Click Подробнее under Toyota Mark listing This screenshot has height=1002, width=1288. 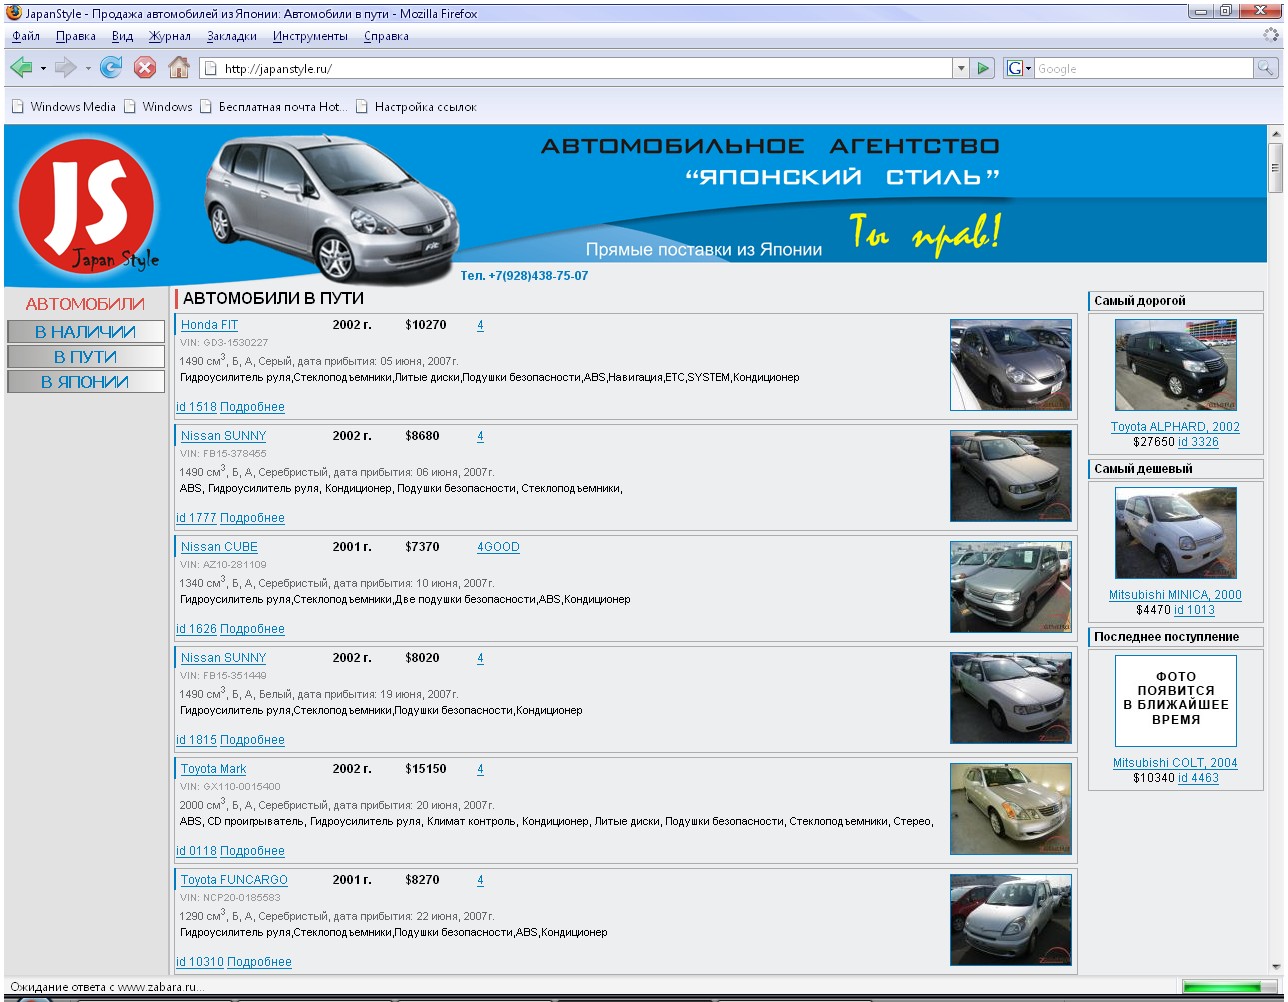[x=252, y=851]
